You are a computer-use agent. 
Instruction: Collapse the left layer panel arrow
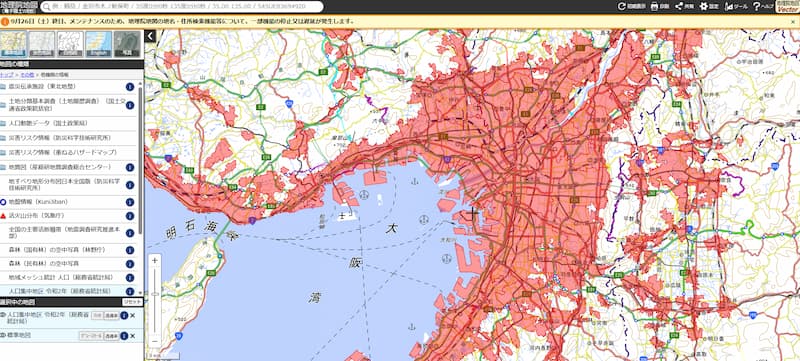point(150,36)
